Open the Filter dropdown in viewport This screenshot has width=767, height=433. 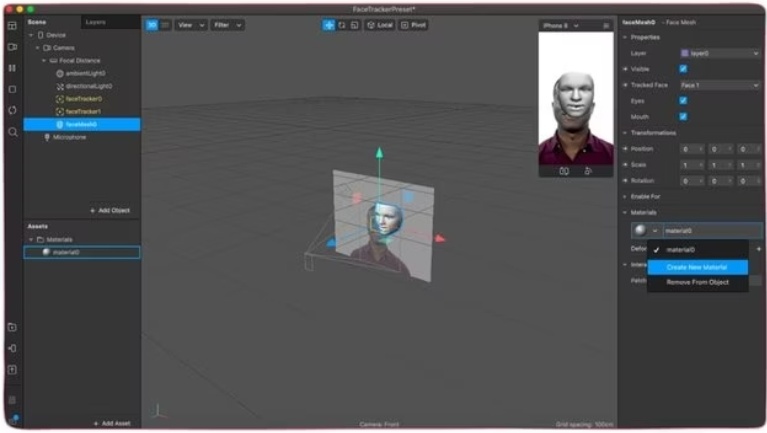[x=226, y=24]
